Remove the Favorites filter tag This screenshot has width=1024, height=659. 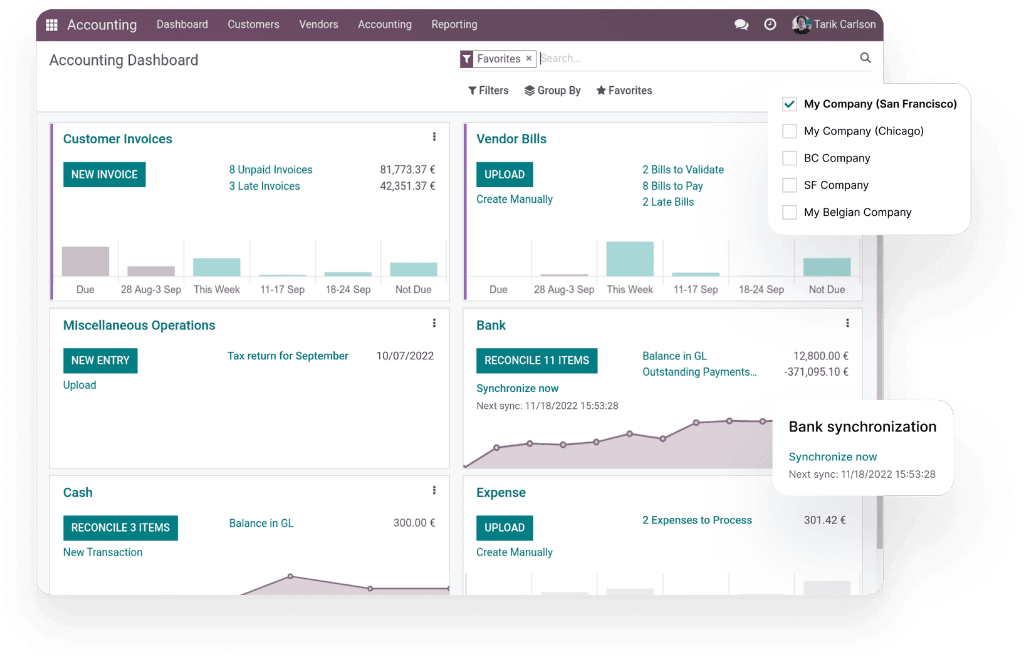[x=529, y=59]
